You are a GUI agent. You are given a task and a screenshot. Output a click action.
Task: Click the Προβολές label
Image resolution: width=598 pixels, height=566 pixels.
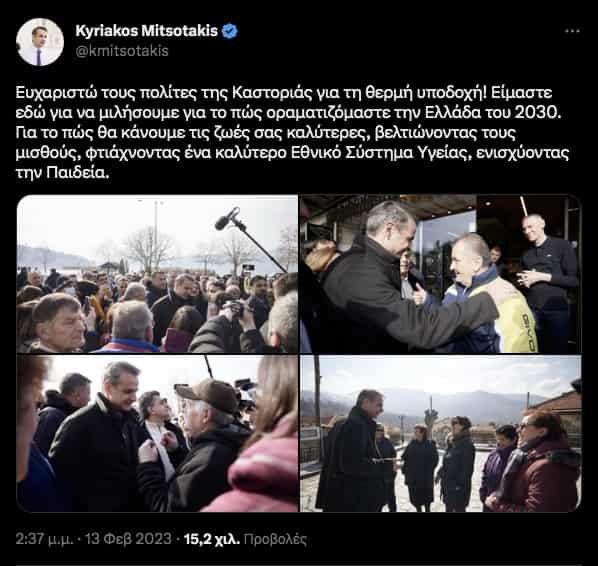[x=275, y=539]
